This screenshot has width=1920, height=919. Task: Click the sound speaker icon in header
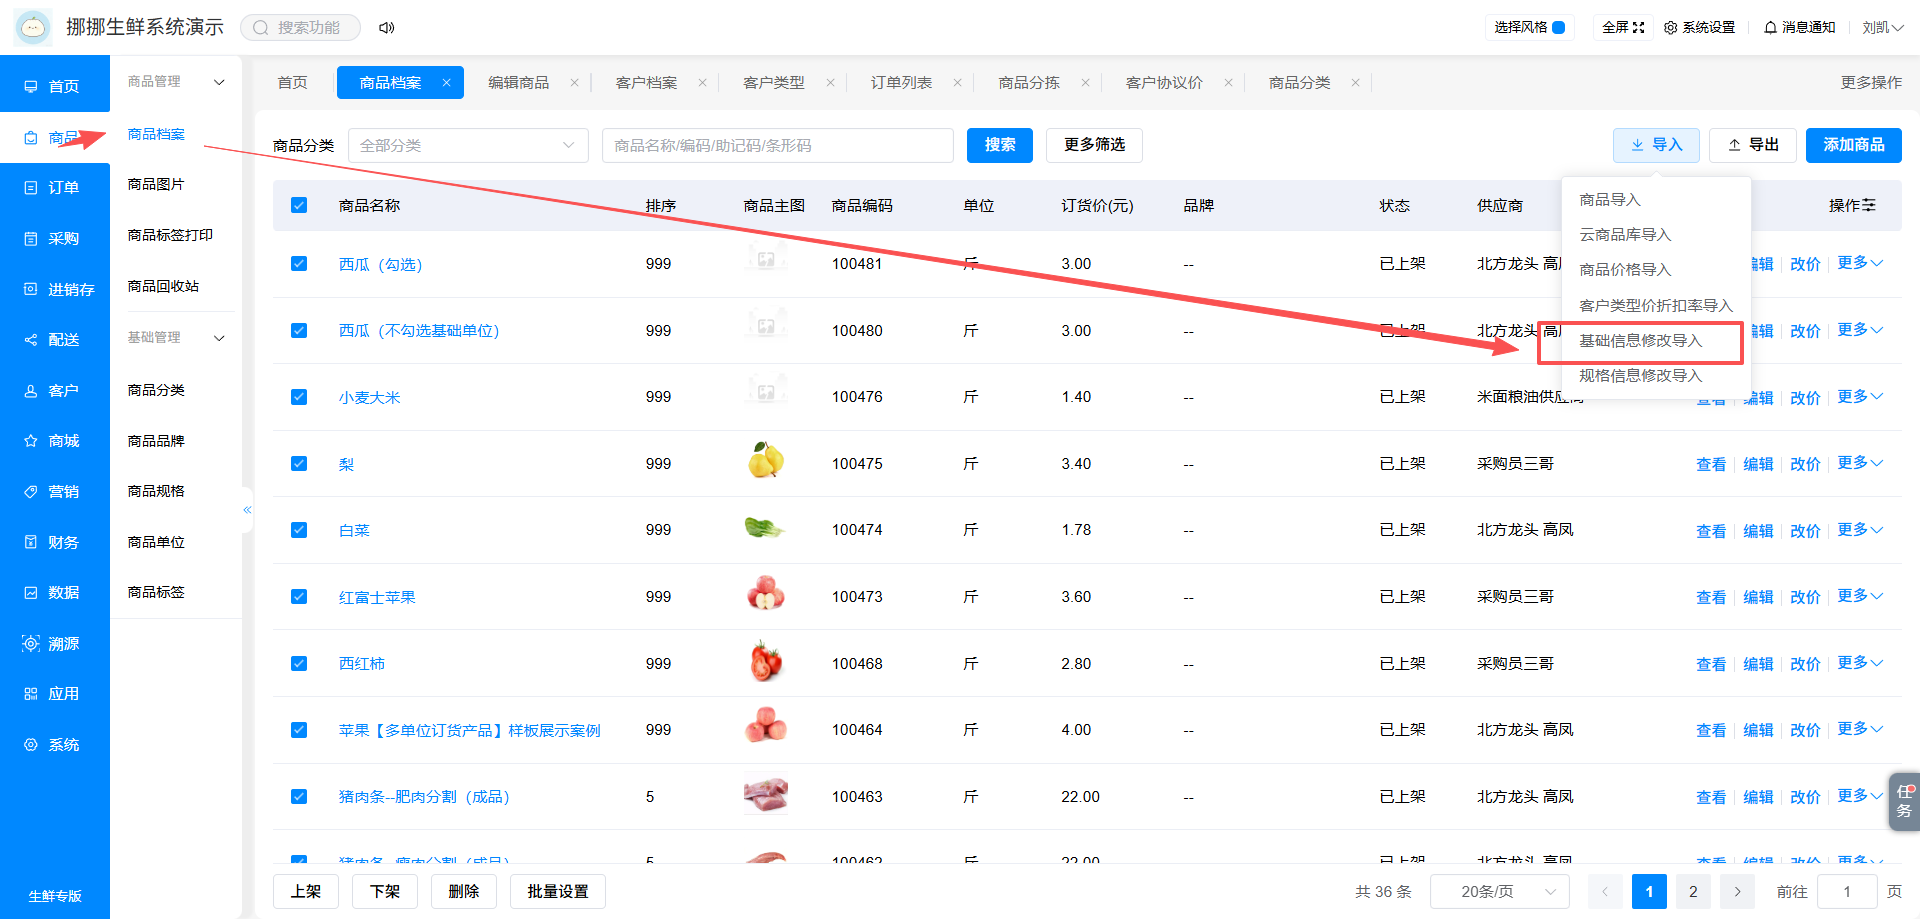coord(386,28)
